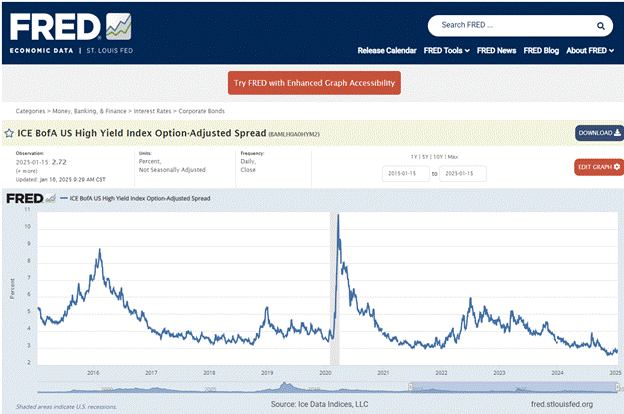Click the end date field 2025-01-15
624x414 pixels.
462,174
